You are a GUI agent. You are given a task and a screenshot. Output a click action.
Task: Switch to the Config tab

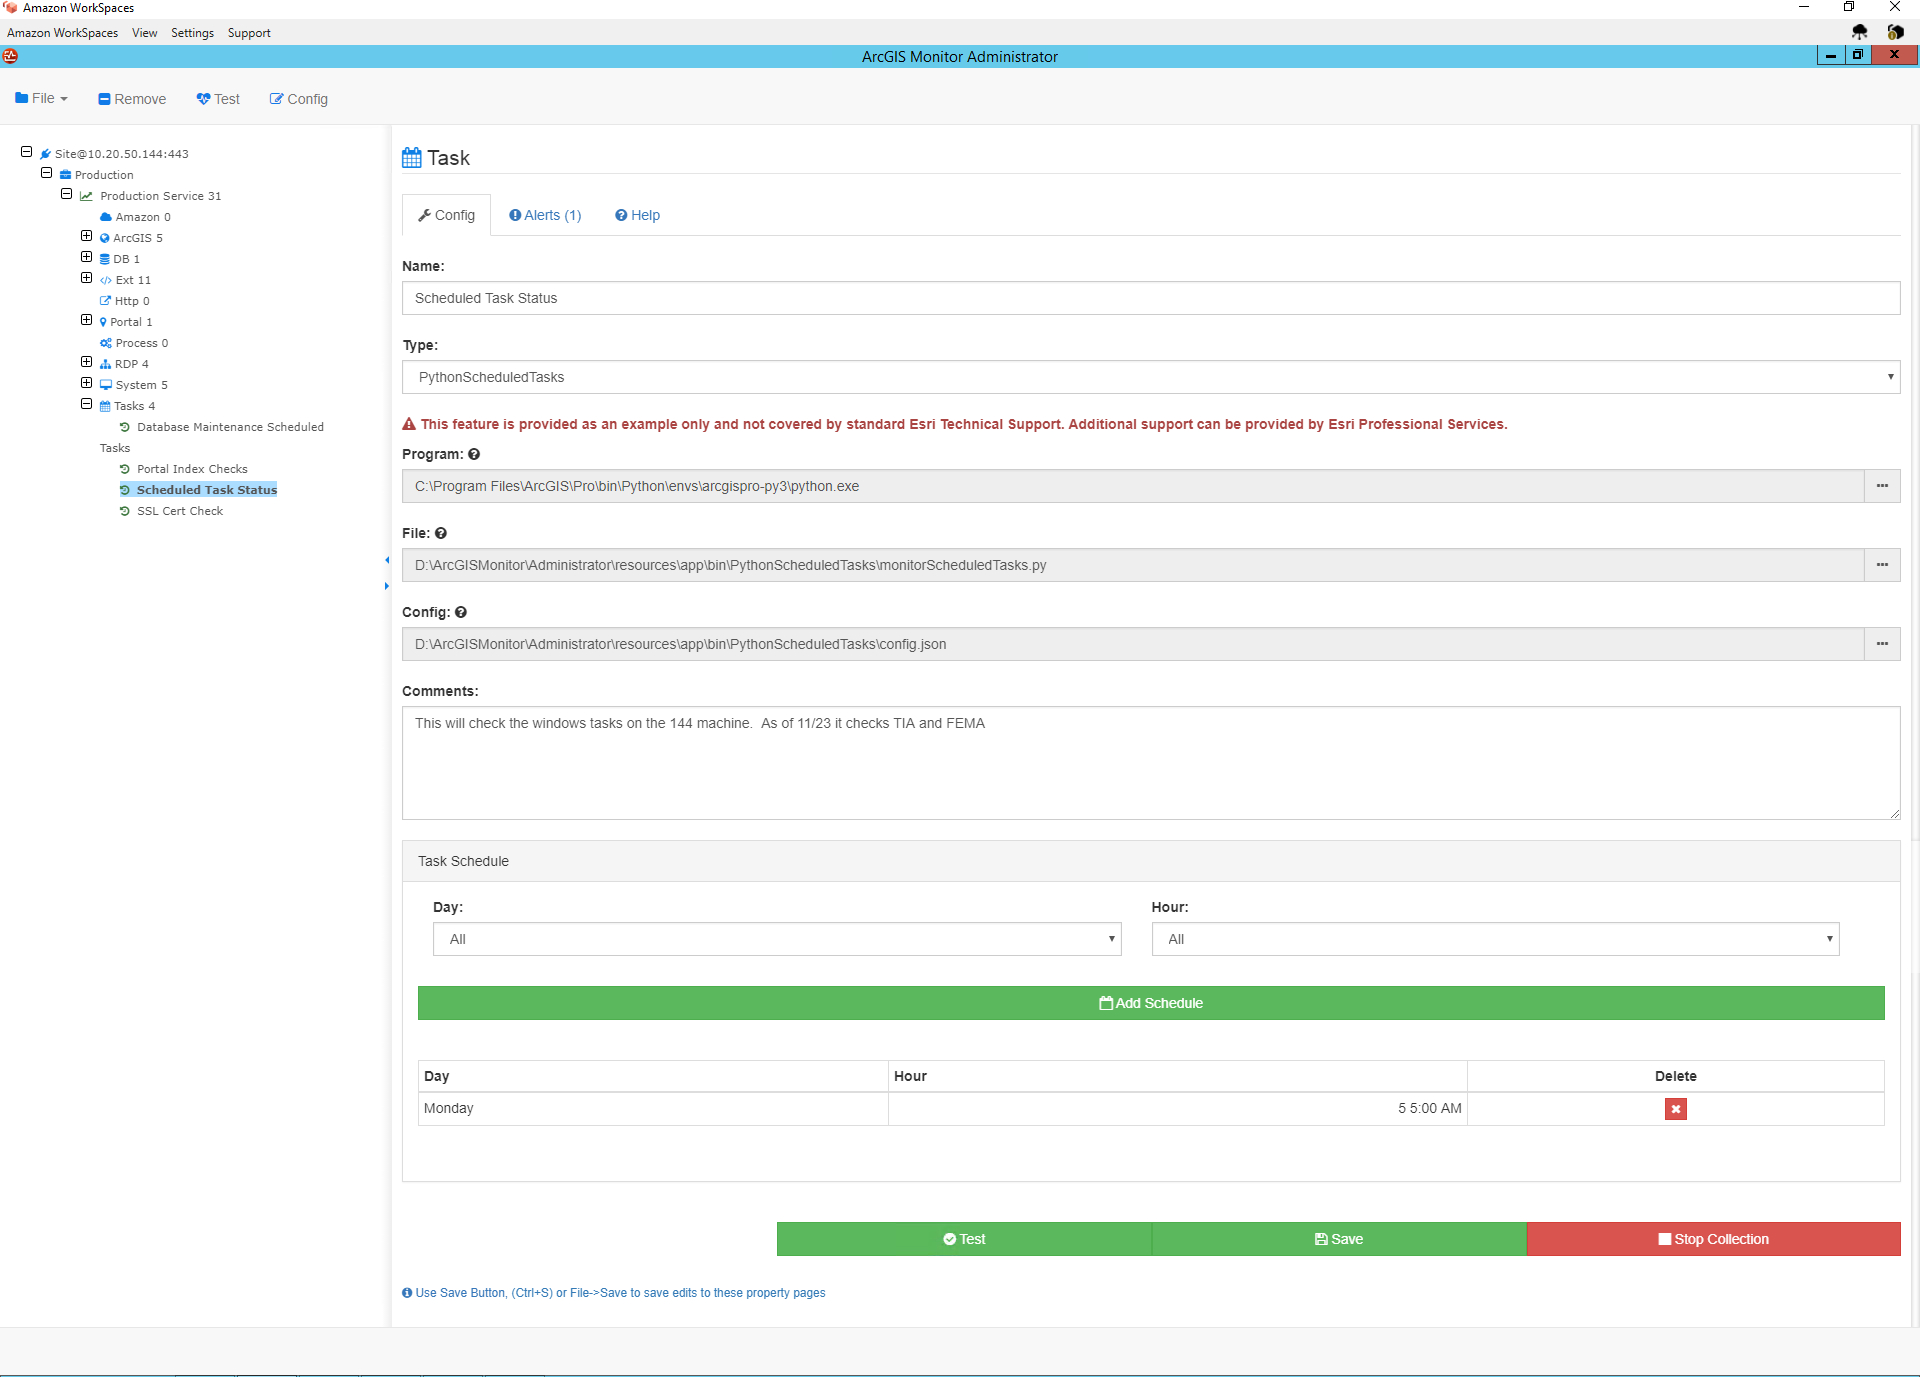point(446,215)
